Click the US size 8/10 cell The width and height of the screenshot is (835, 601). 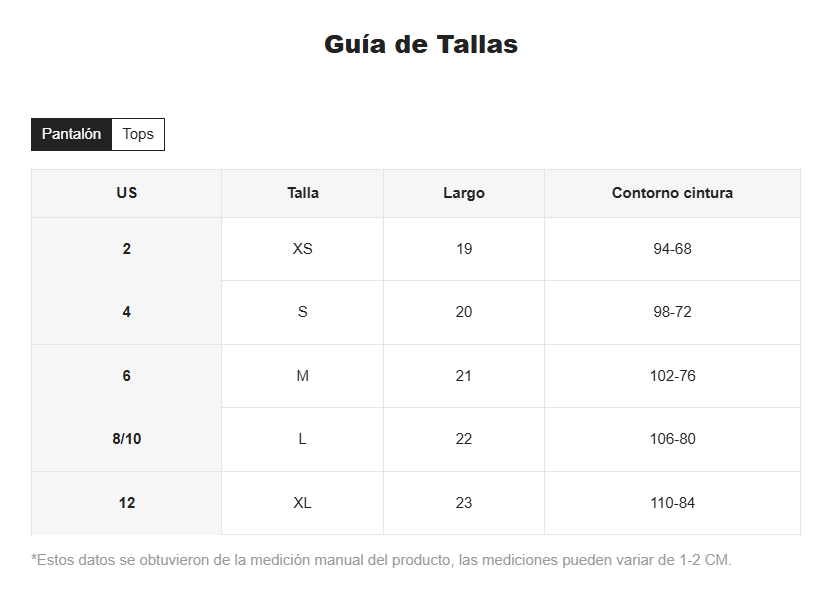[127, 439]
